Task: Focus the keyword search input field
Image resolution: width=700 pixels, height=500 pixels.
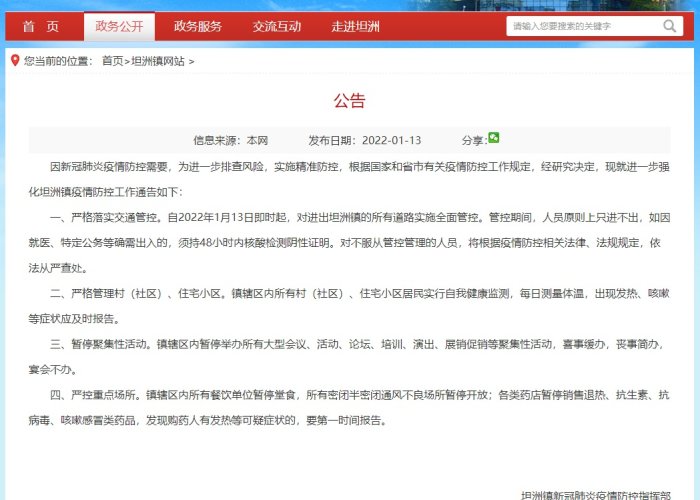Action: (x=585, y=26)
